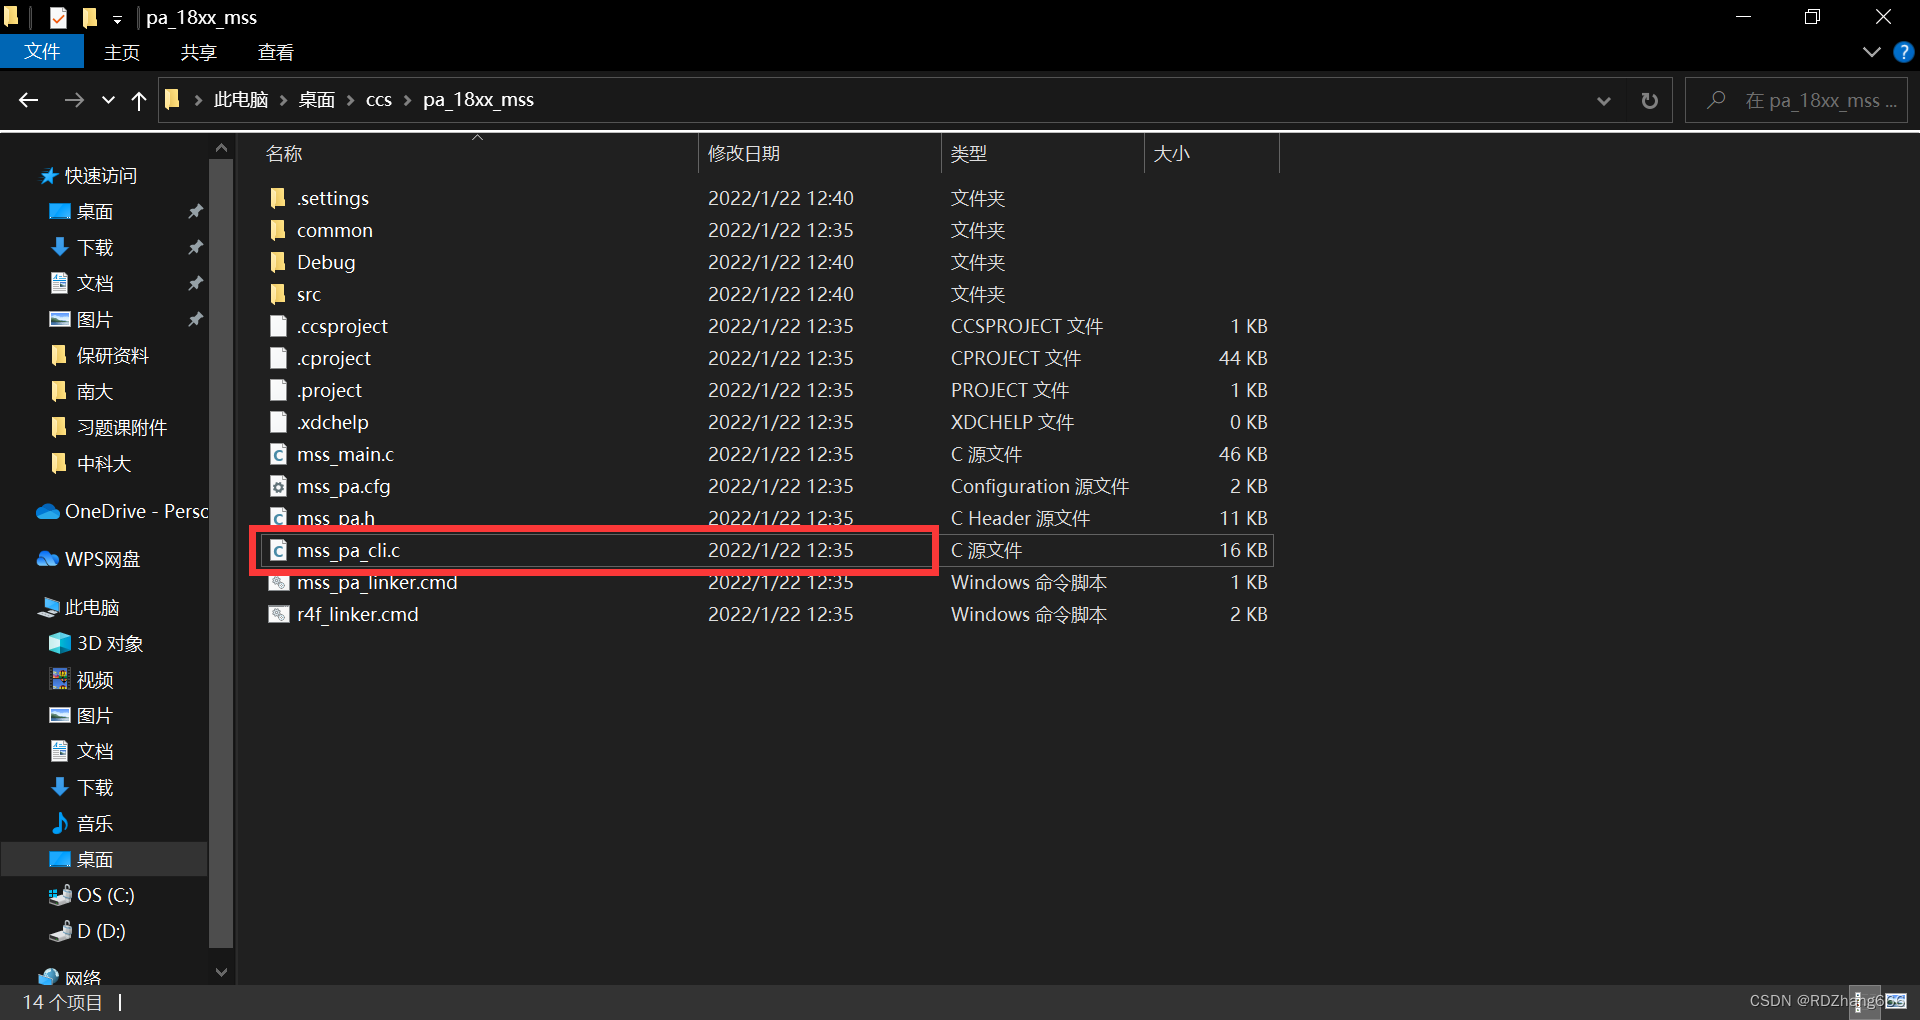Viewport: 1920px width, 1020px height.
Task: Click the Back navigation arrow
Action: [x=28, y=100]
